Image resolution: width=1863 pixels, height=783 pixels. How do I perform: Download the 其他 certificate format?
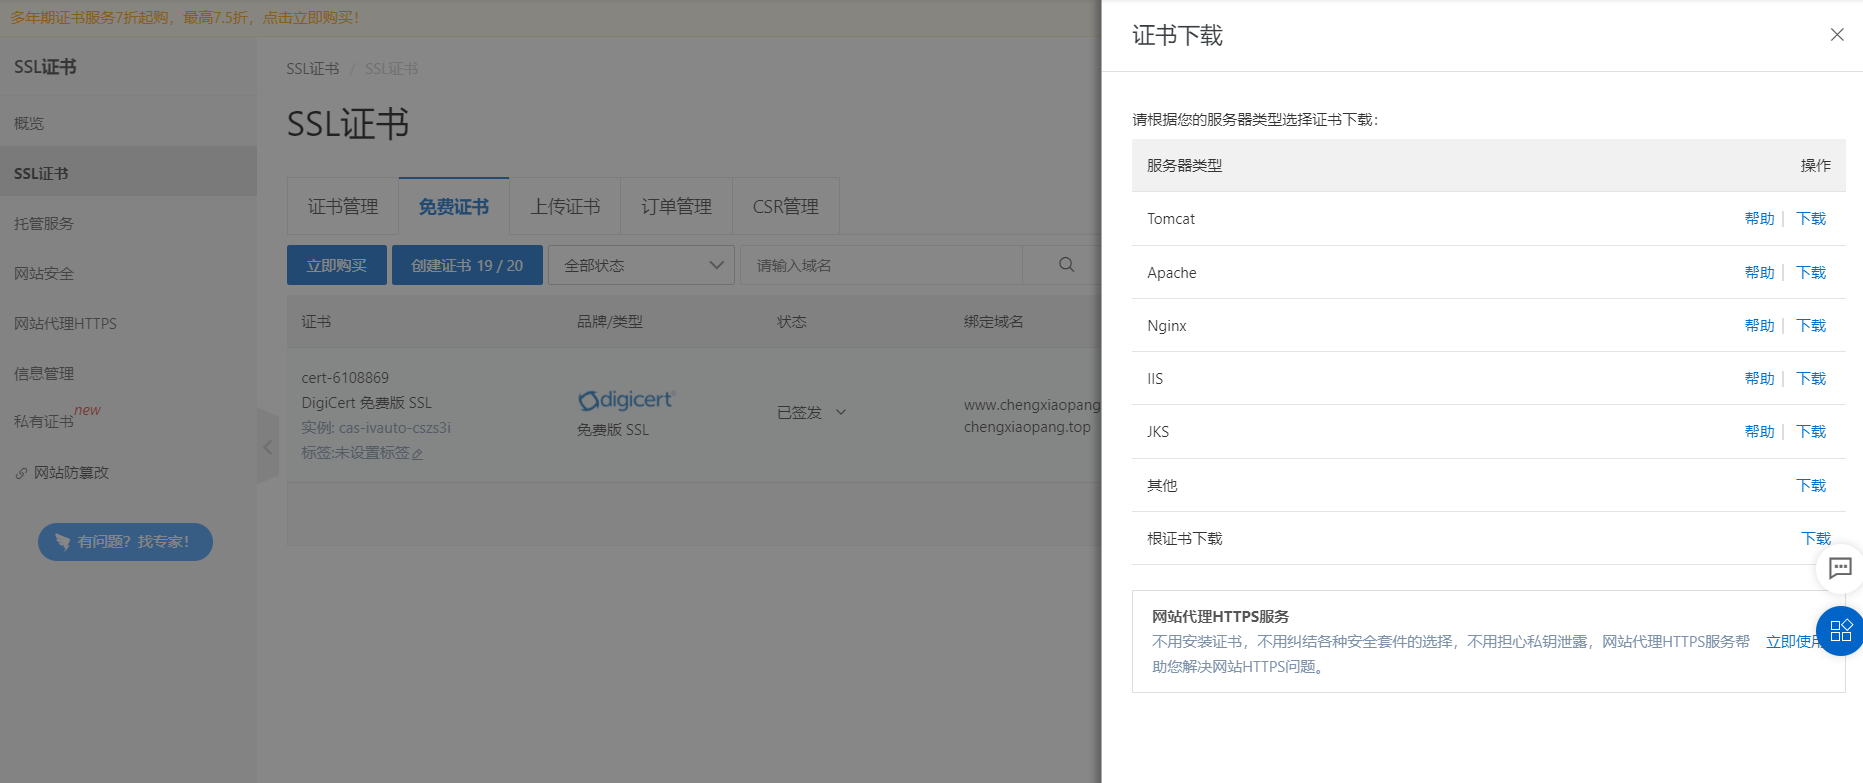(1811, 485)
